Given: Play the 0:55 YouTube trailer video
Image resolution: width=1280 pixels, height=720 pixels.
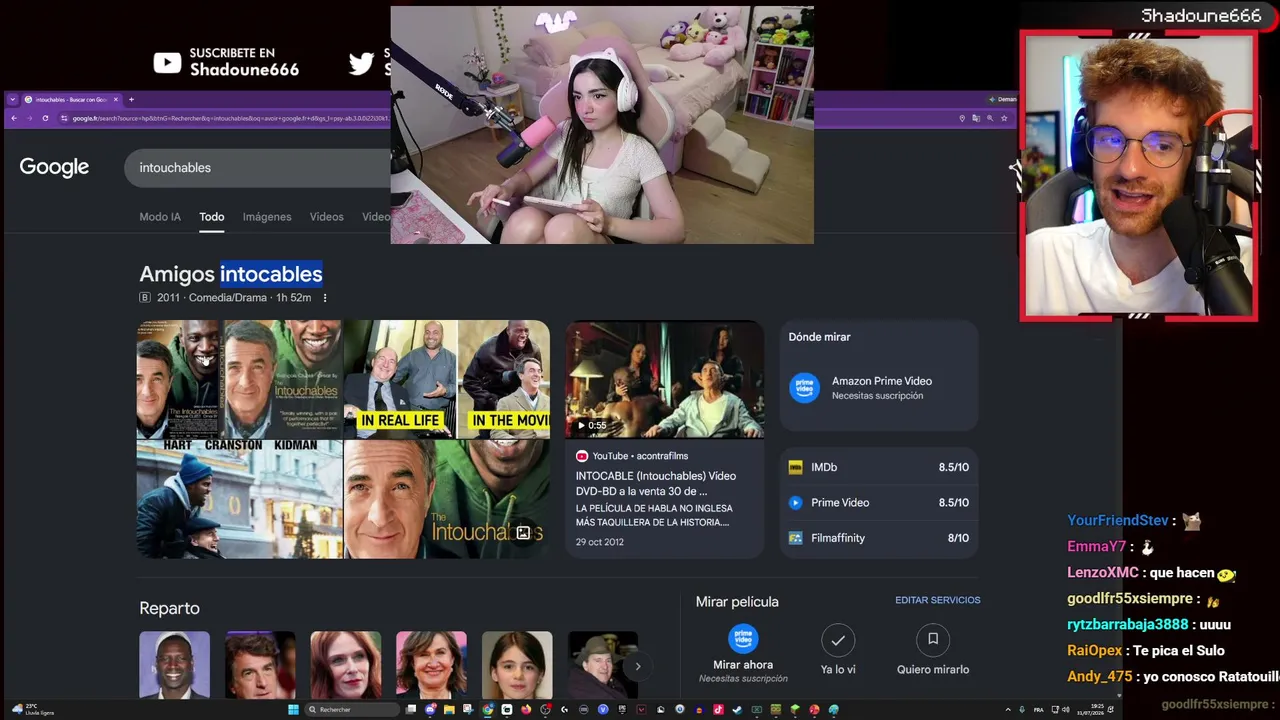Looking at the screenshot, I should click(664, 380).
